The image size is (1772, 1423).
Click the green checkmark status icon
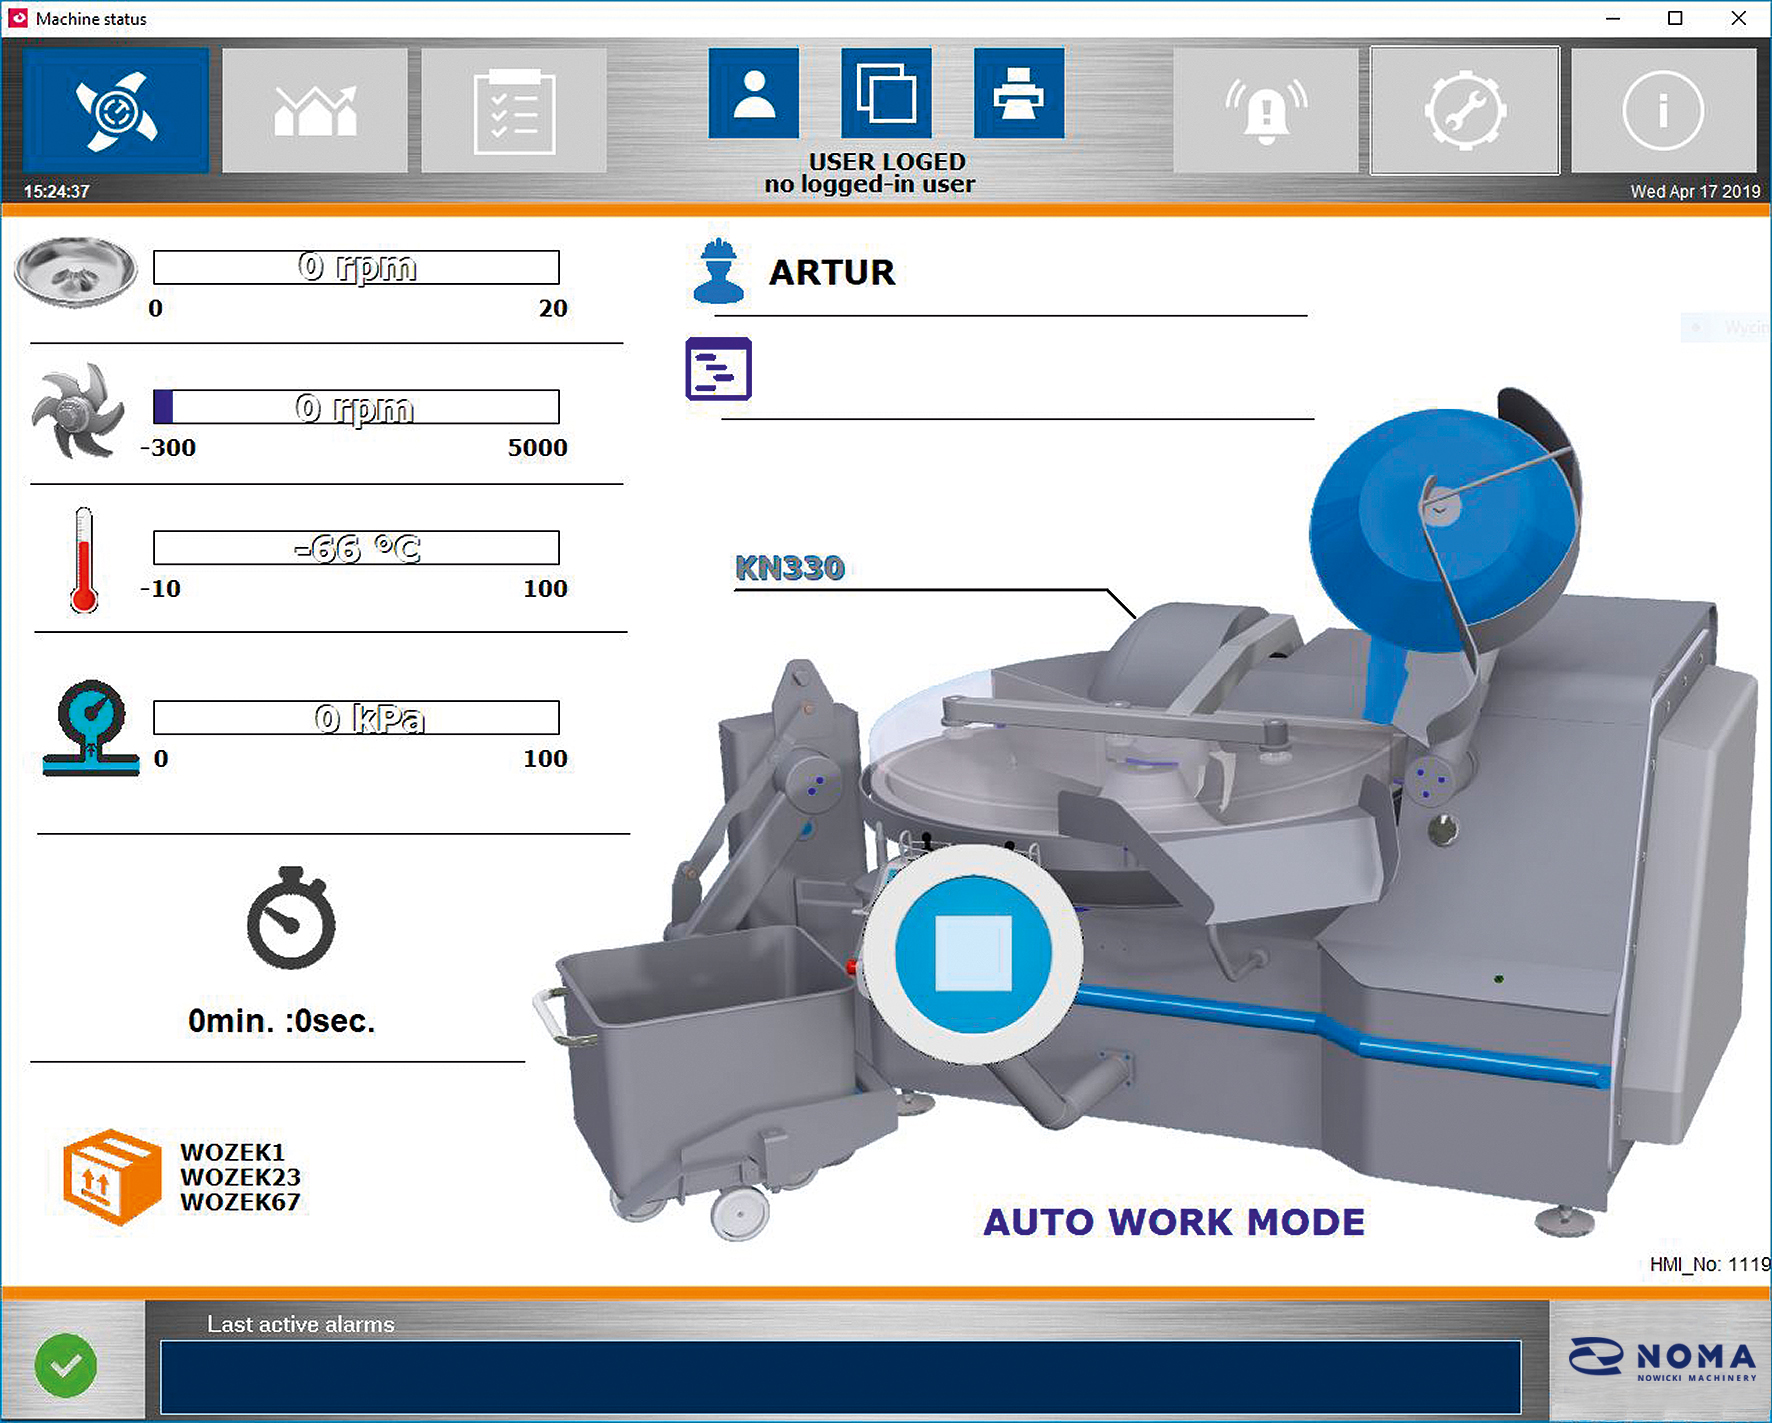pyautogui.click(x=66, y=1365)
